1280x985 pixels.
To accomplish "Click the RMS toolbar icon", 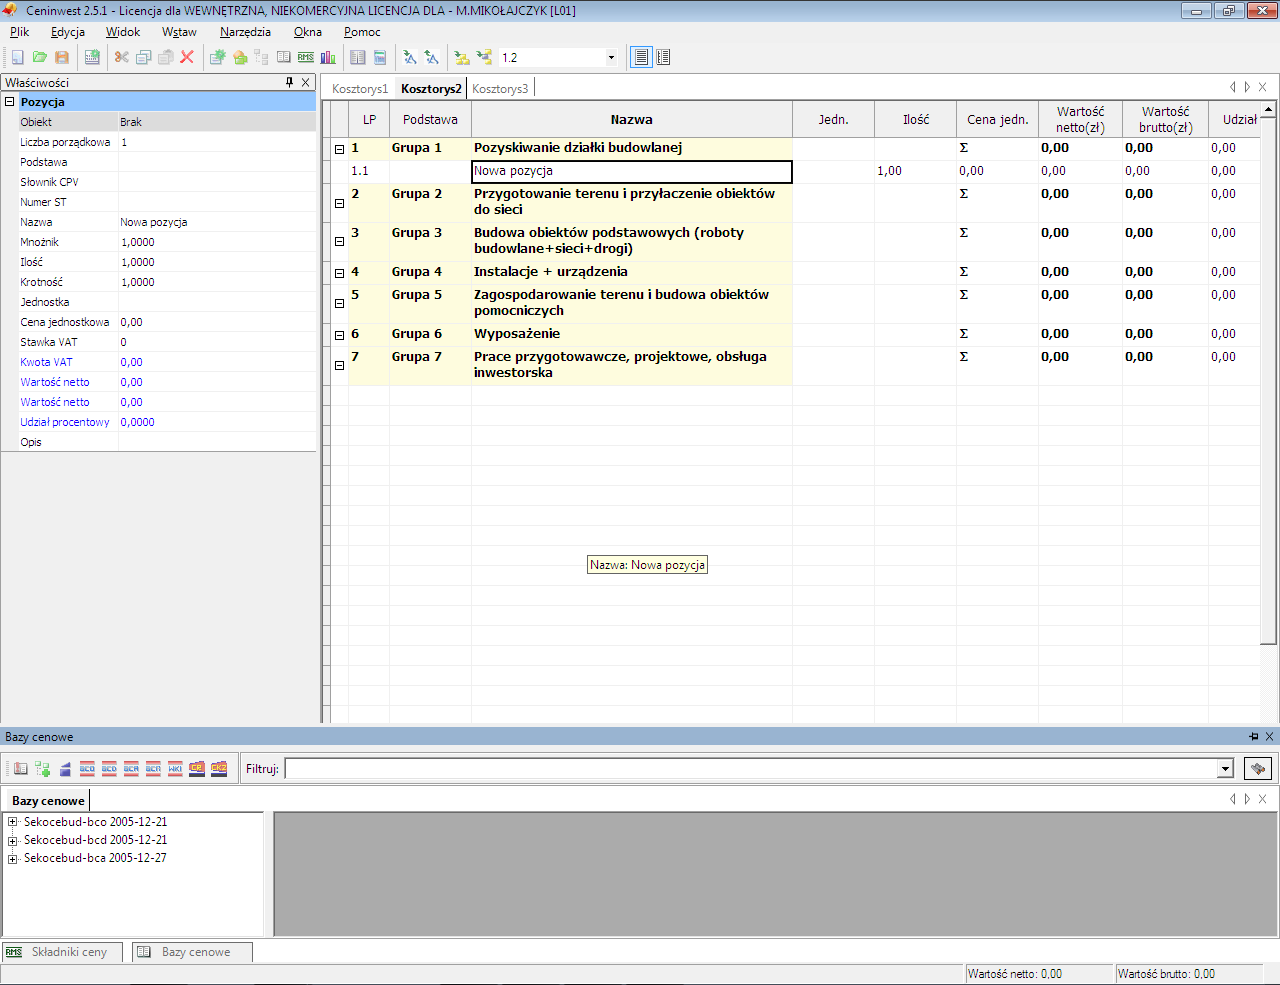I will pos(306,57).
